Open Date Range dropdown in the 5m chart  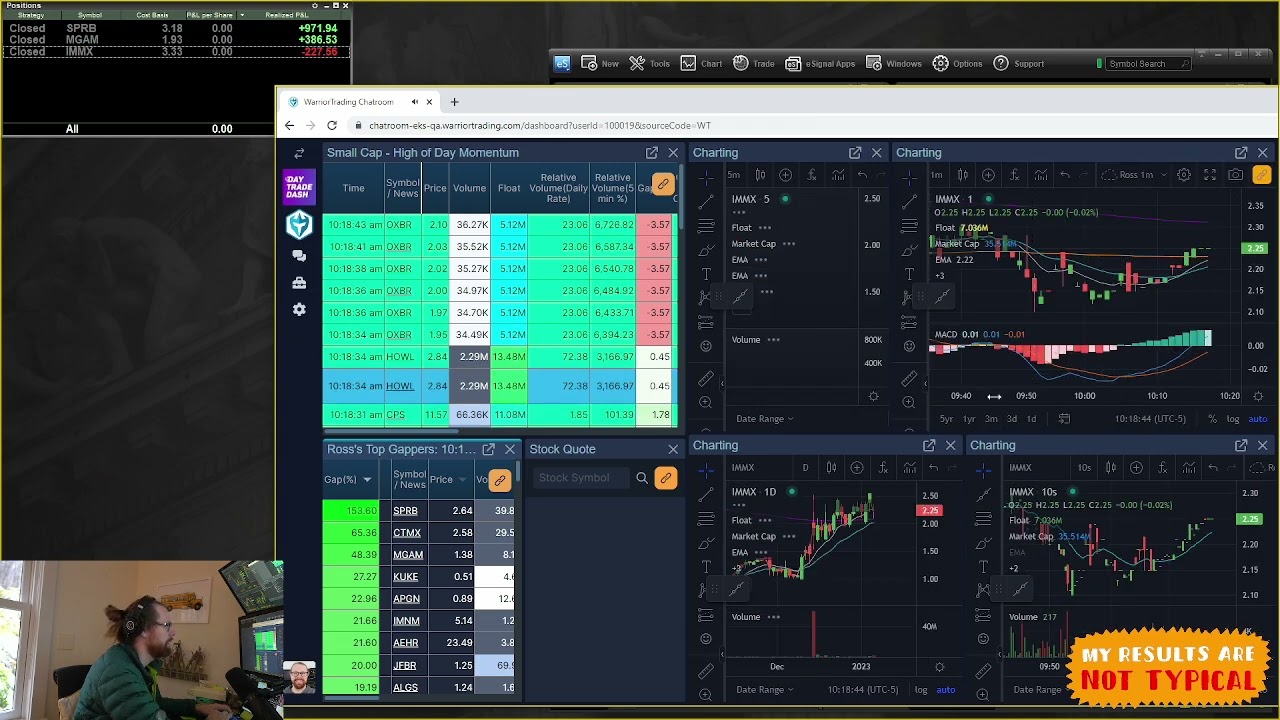[765, 419]
